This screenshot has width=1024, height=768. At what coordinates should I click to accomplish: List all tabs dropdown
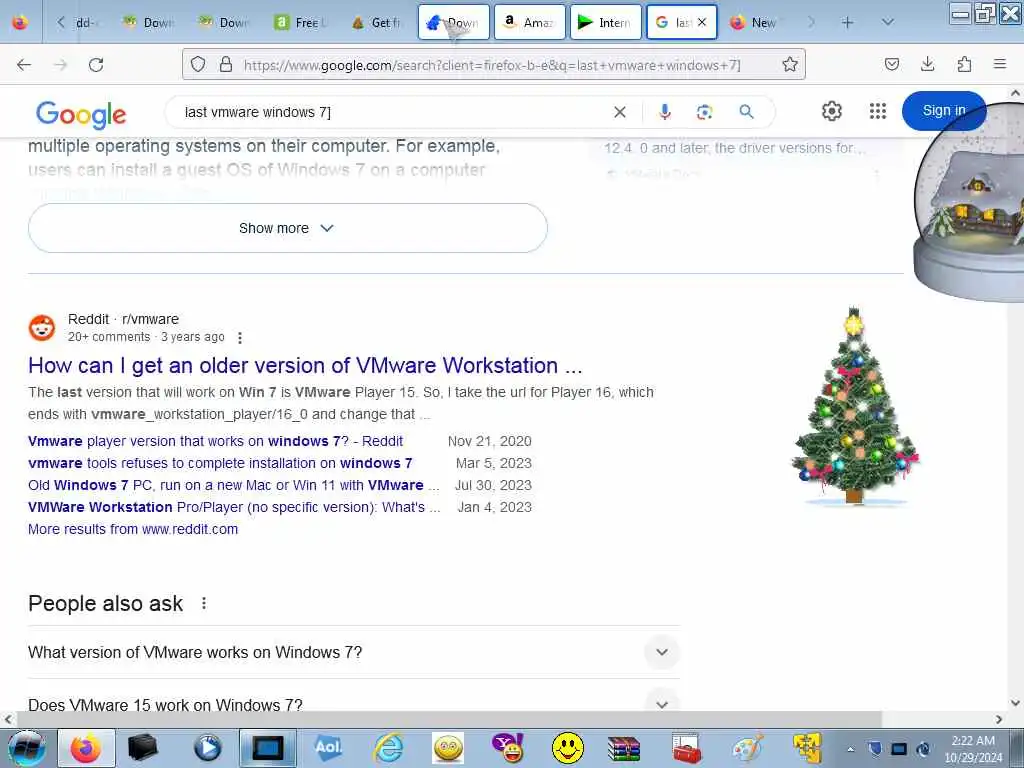pyautogui.click(x=887, y=22)
